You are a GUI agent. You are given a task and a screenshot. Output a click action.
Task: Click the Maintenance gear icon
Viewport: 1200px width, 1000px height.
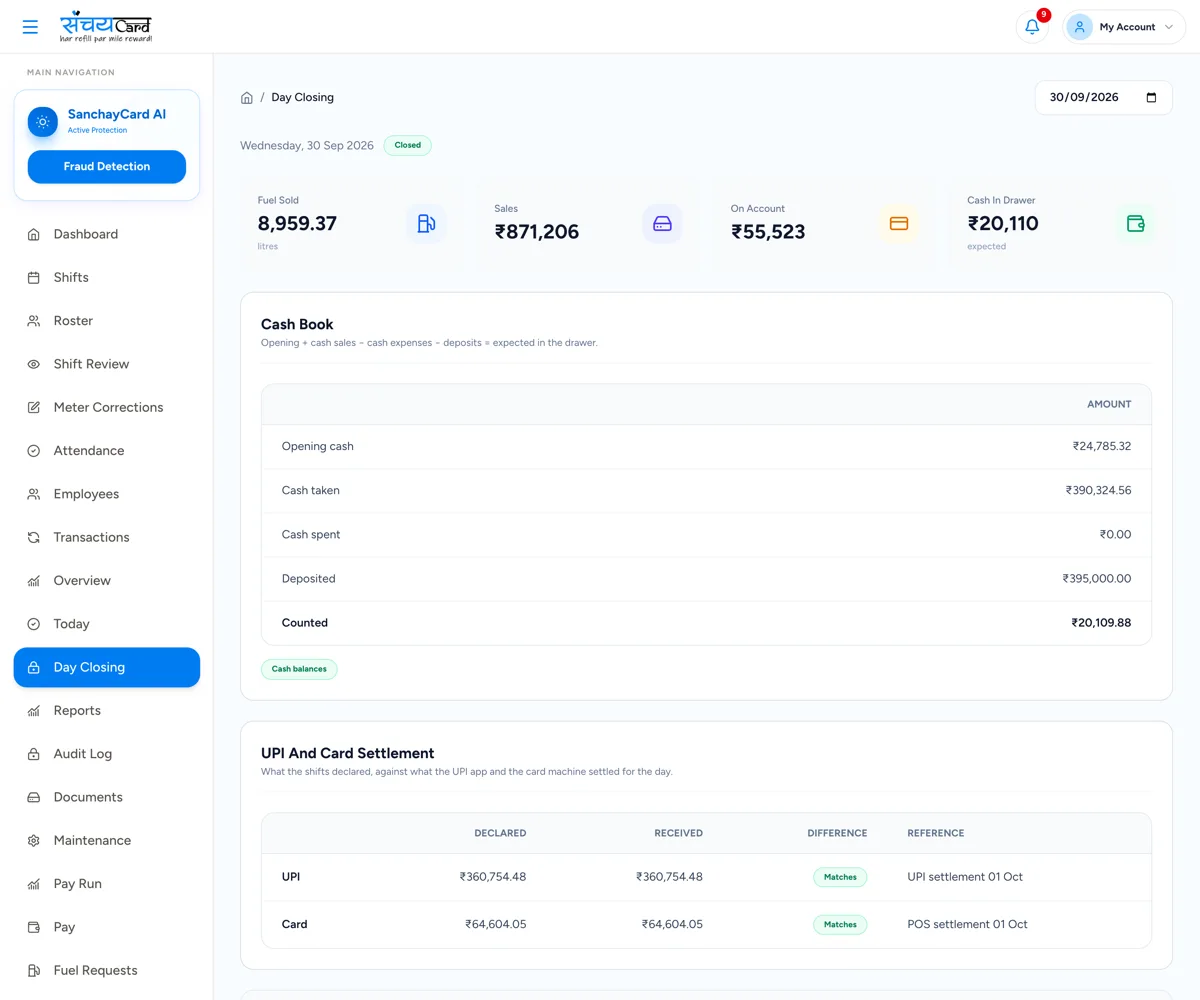tap(33, 840)
